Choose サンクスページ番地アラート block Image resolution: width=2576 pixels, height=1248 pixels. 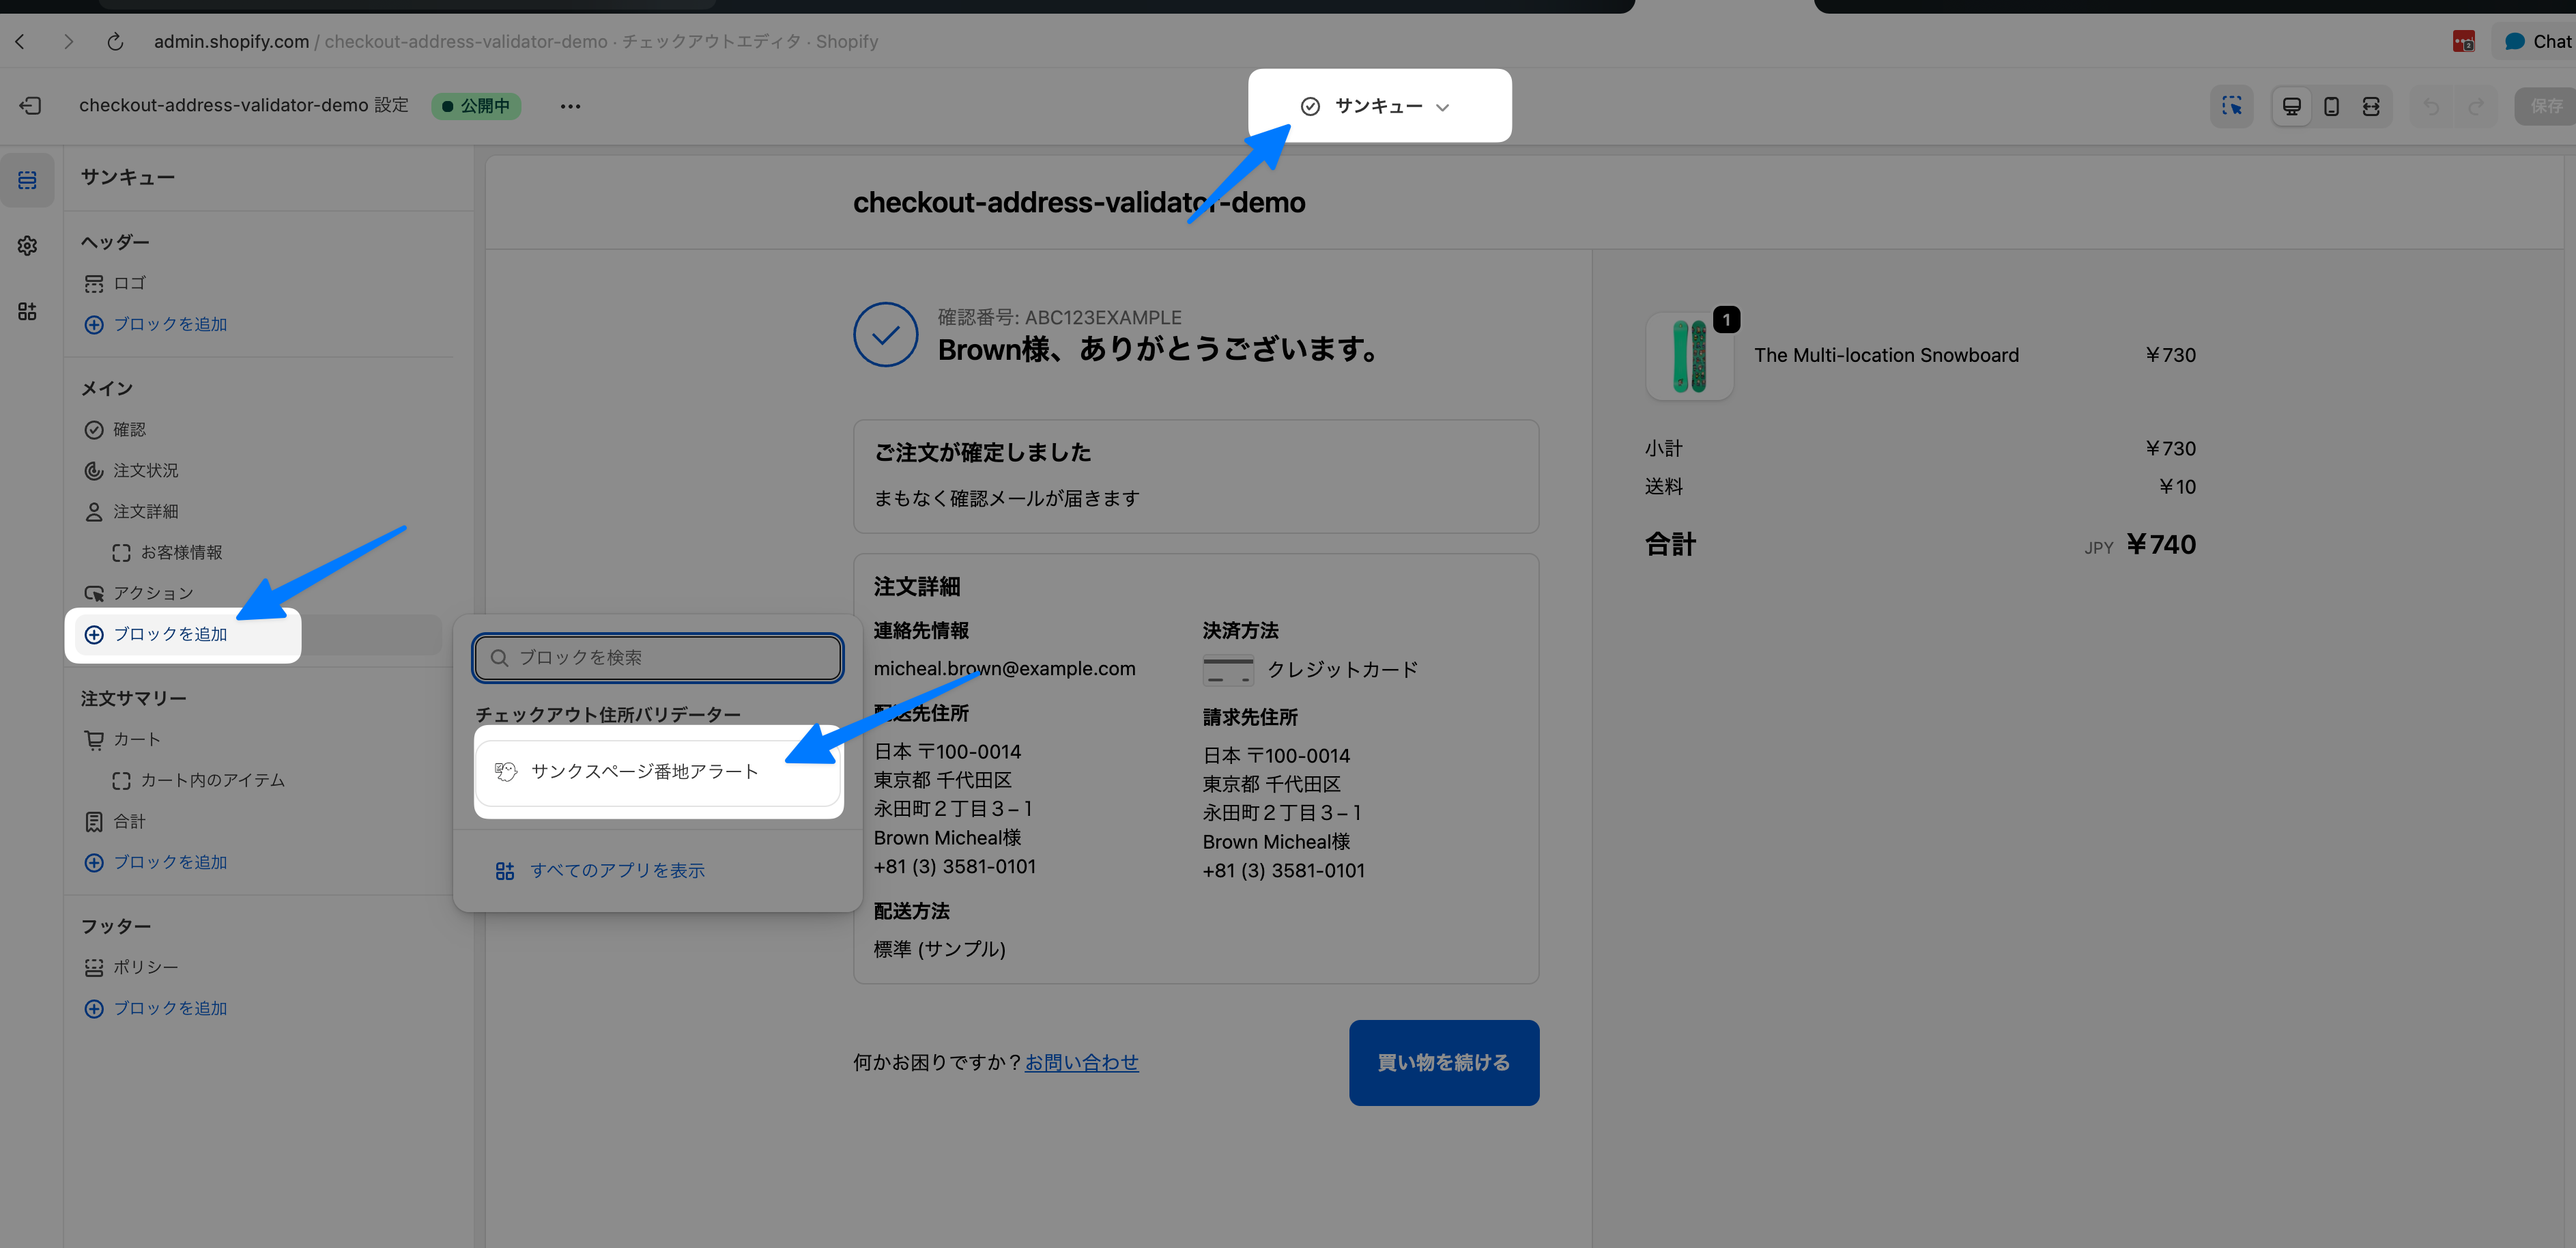click(x=644, y=771)
